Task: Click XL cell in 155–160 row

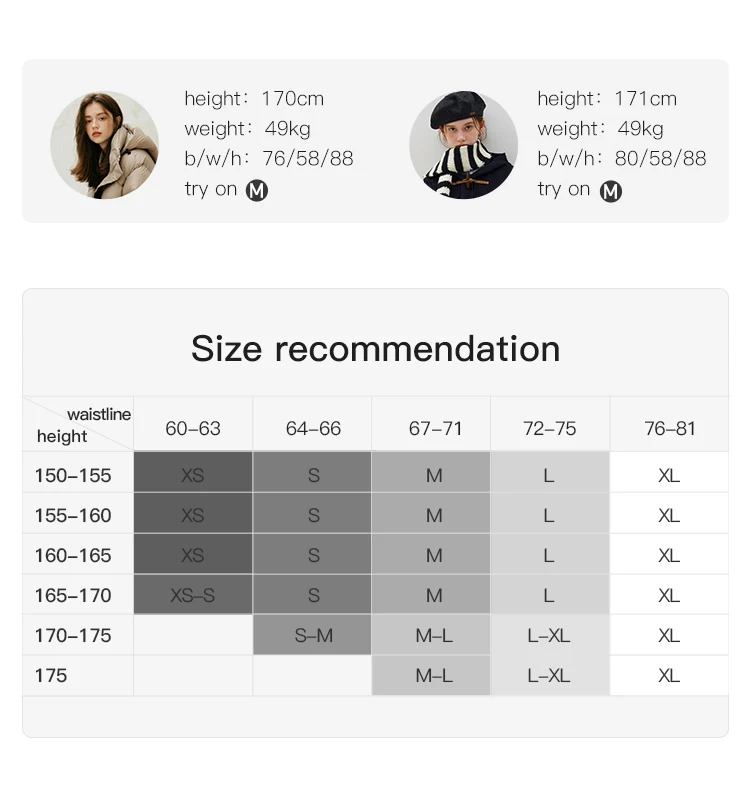Action: pos(669,514)
